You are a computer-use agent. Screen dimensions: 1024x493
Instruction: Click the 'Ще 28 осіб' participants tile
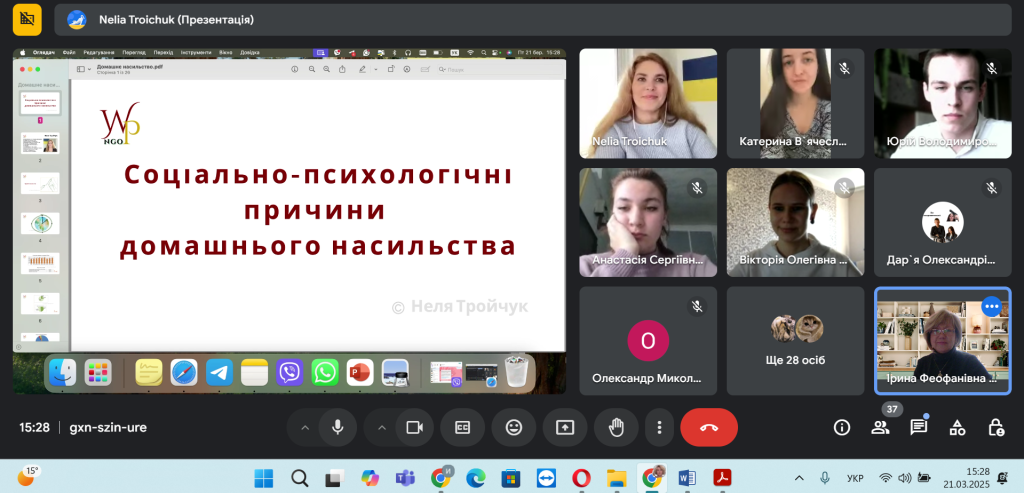pyautogui.click(x=796, y=340)
